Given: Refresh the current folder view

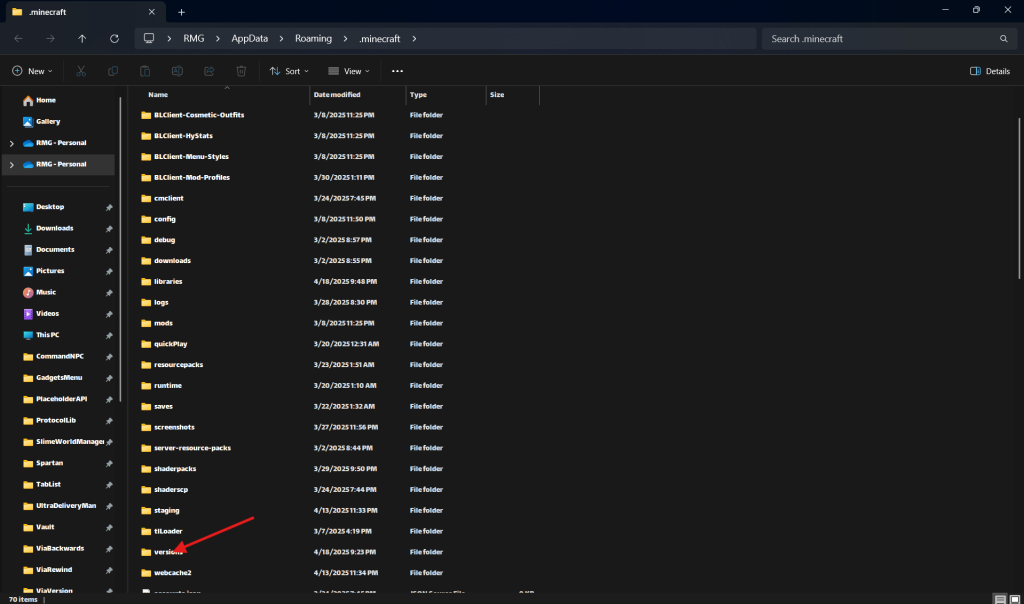Looking at the screenshot, I should [x=114, y=39].
